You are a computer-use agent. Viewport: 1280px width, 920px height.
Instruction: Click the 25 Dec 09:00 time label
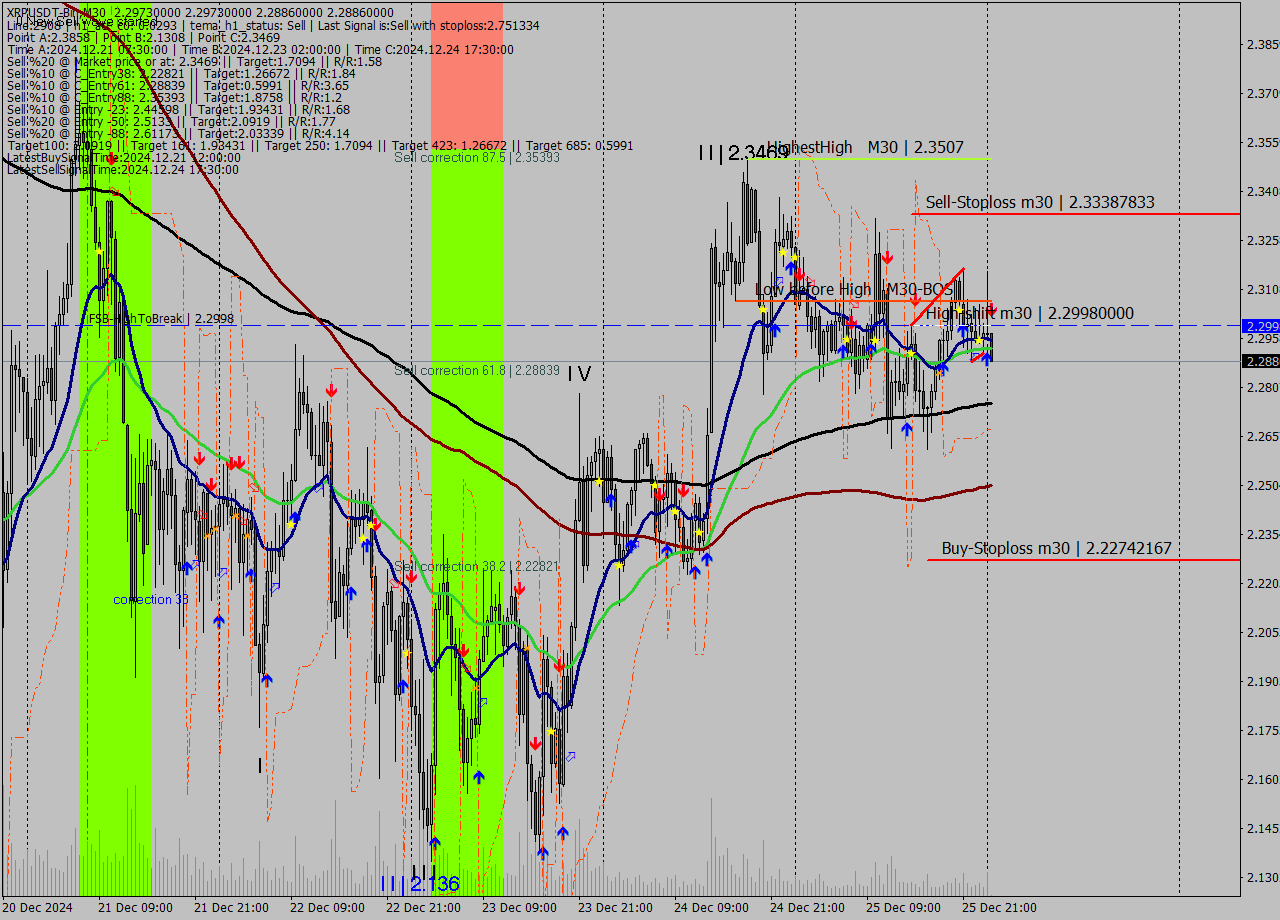tap(903, 907)
